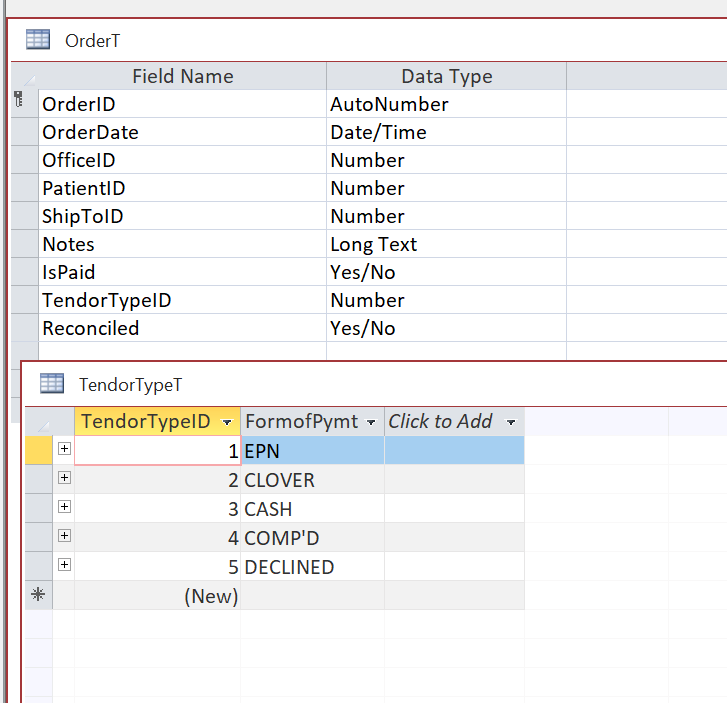Switch to the OrderT tab
Screen dimensions: 727x703
tap(92, 41)
